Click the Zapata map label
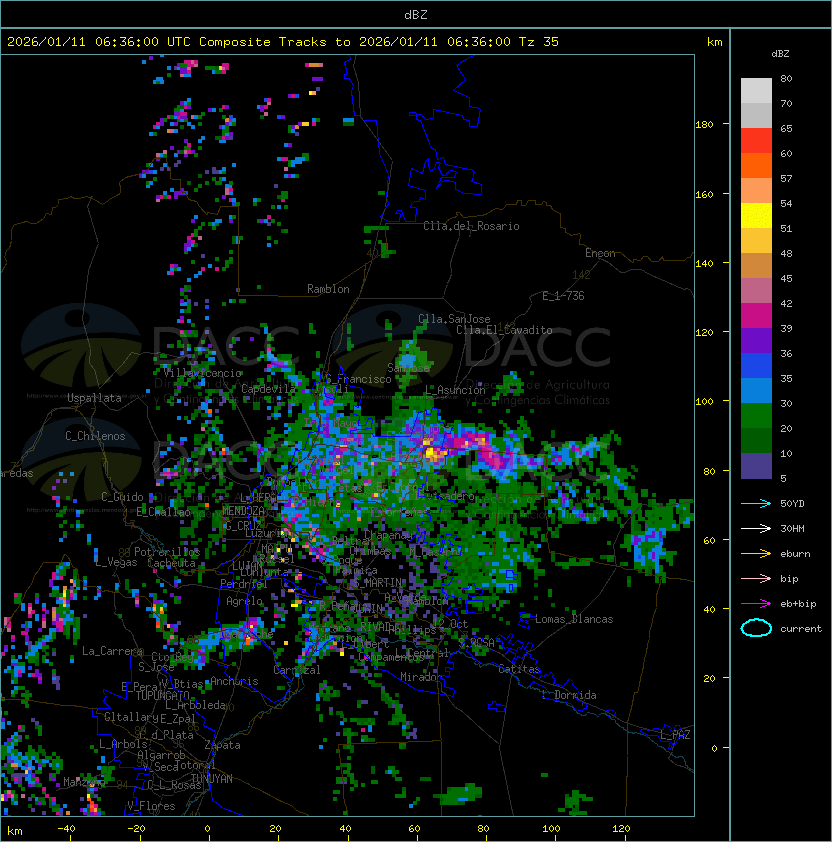 (222, 745)
